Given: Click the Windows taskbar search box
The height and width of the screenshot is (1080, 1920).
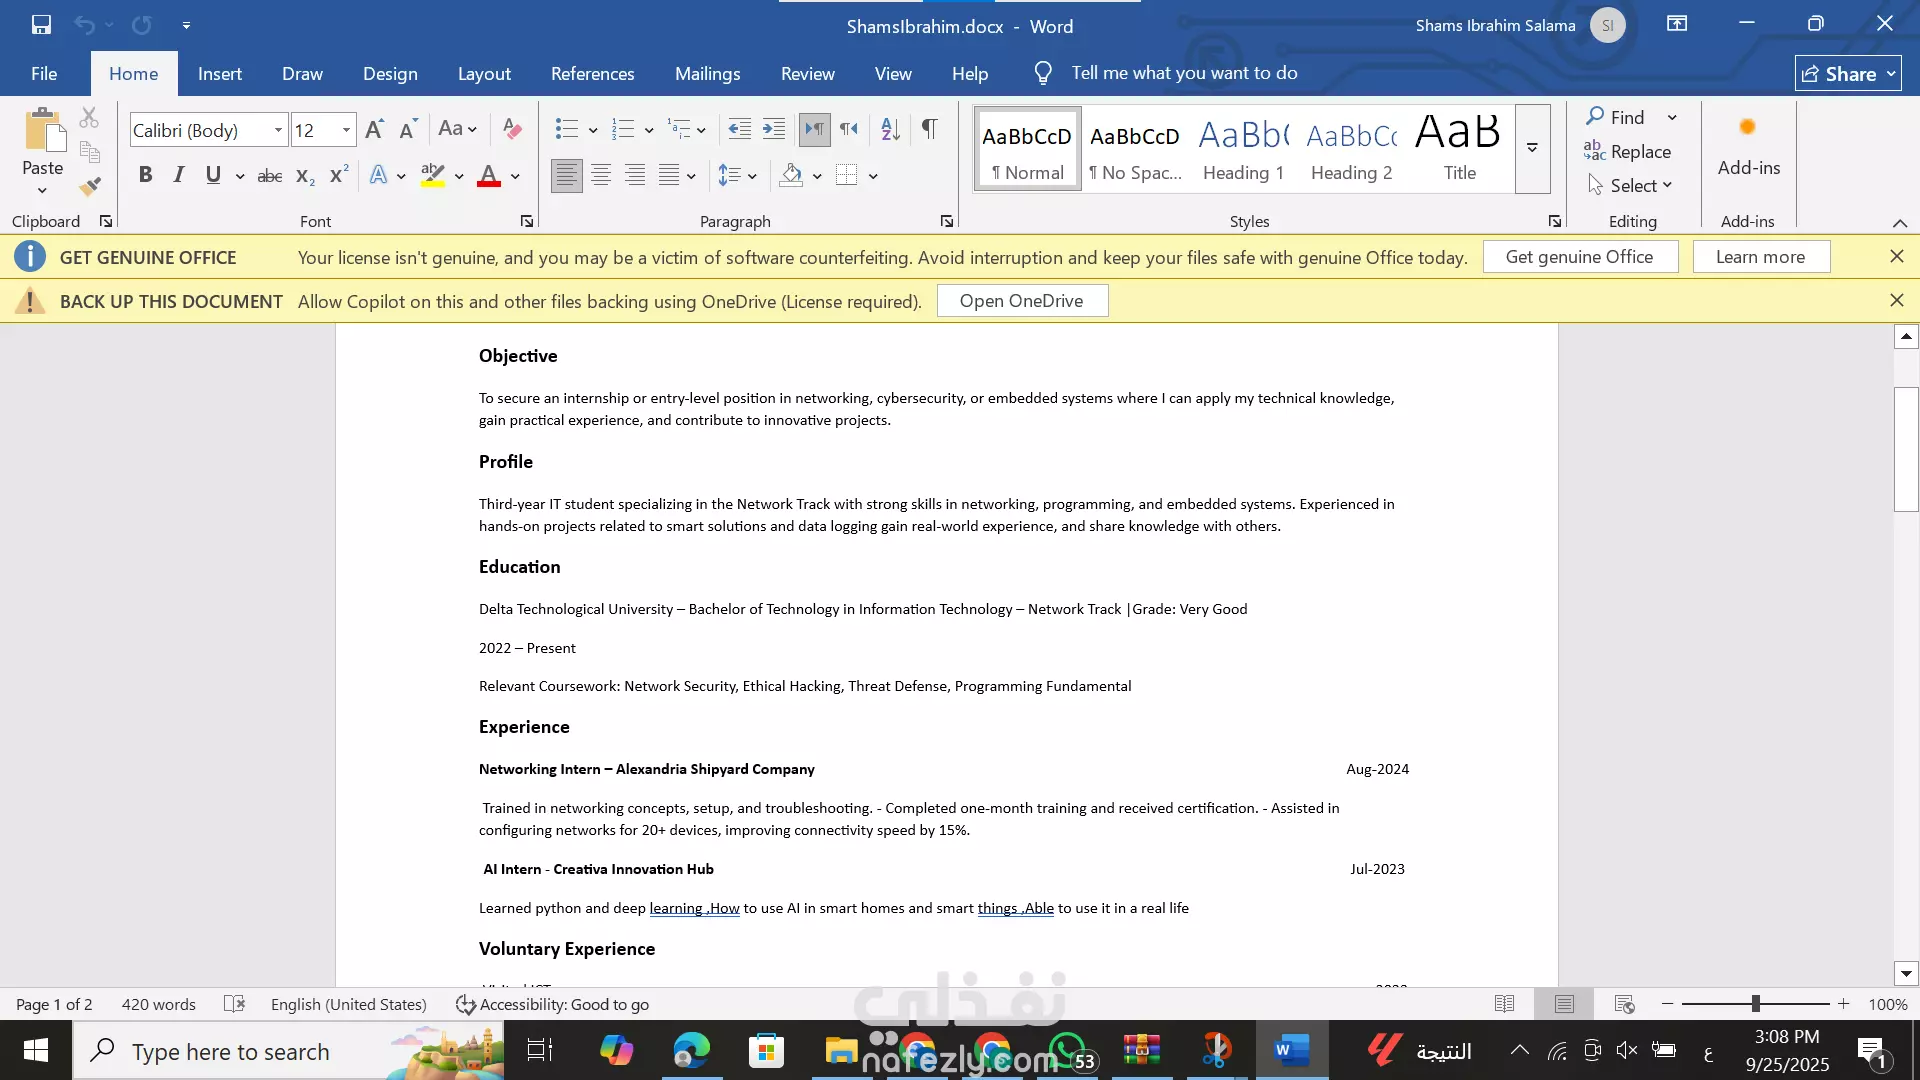Looking at the screenshot, I should pos(231,1052).
